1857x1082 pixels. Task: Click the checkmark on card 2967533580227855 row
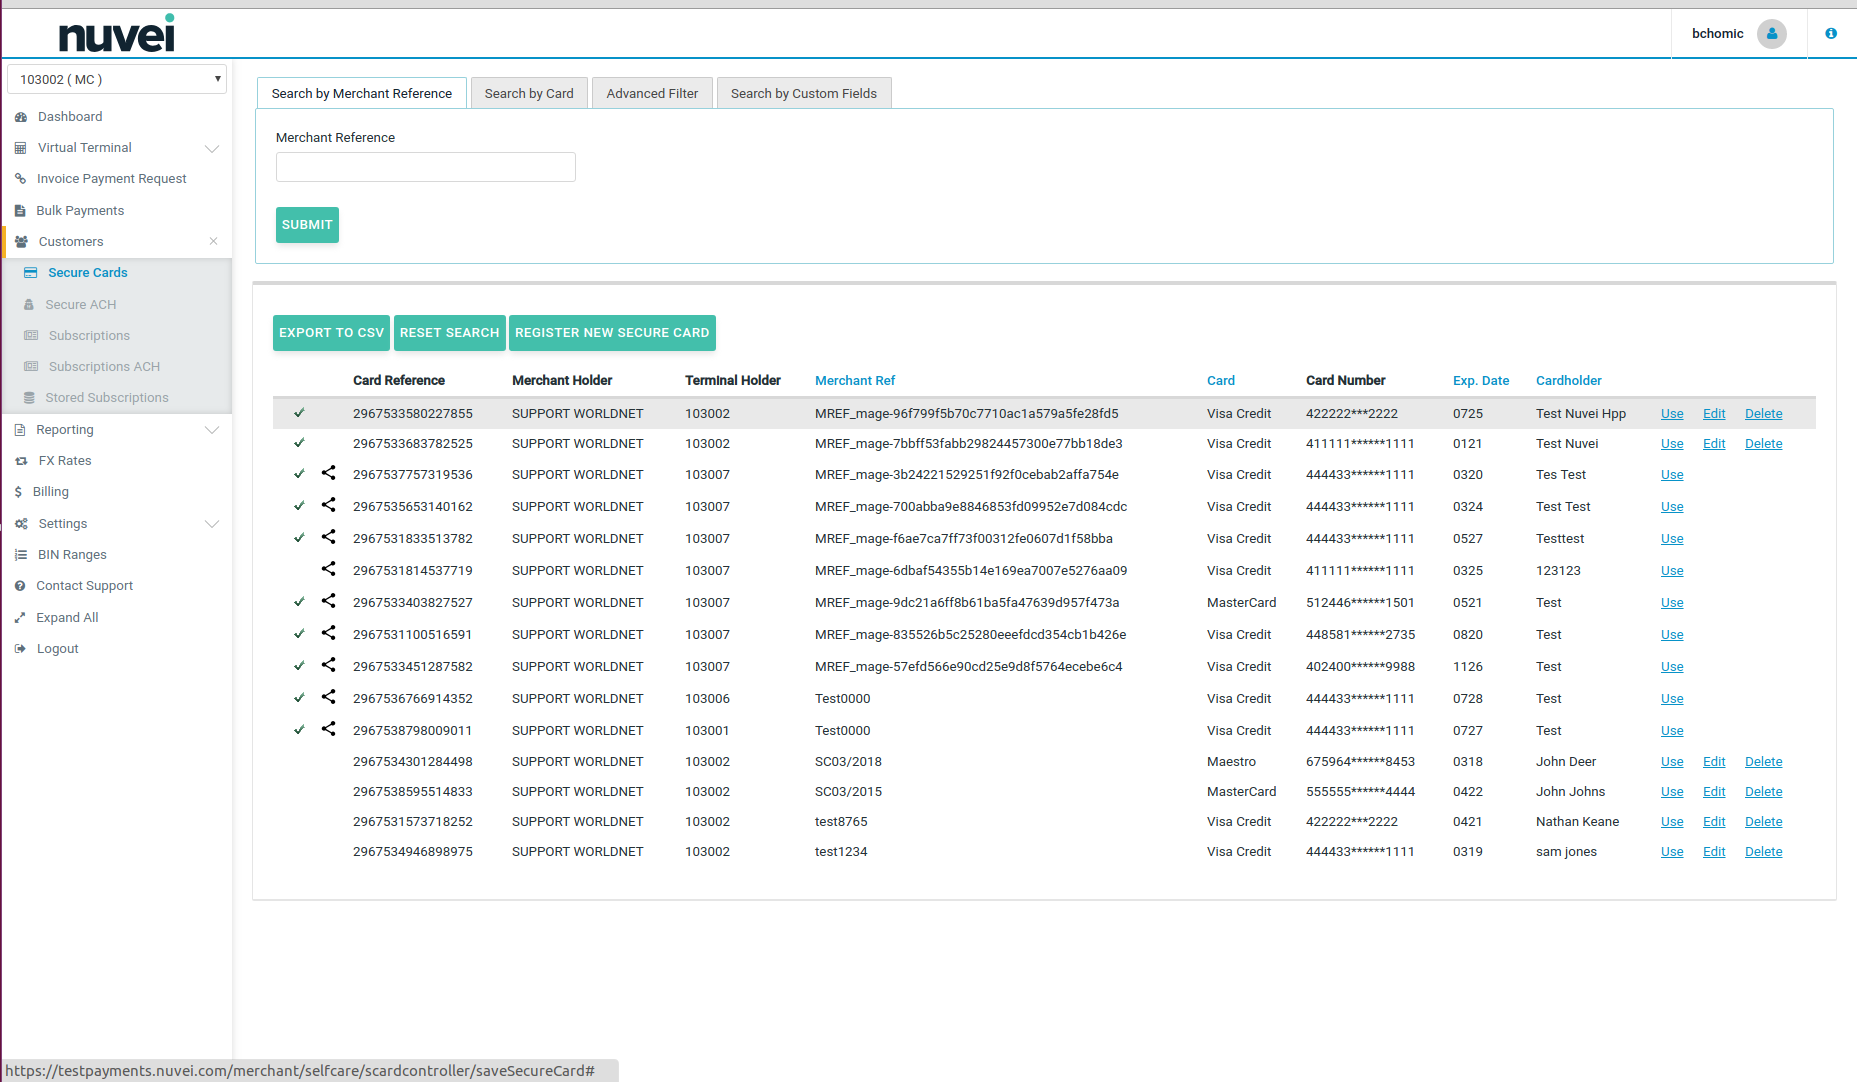299,413
